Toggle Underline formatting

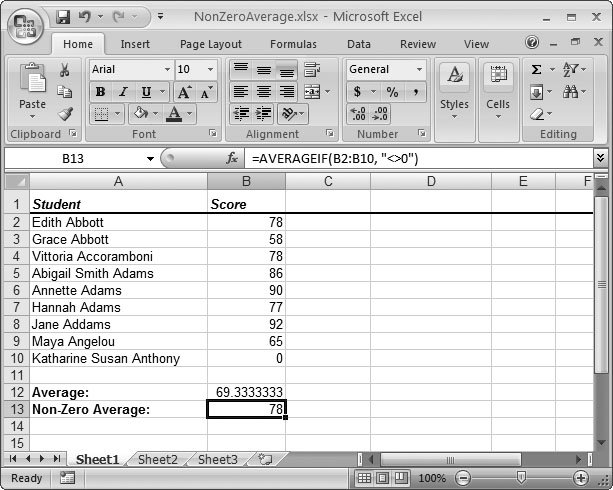pos(146,92)
